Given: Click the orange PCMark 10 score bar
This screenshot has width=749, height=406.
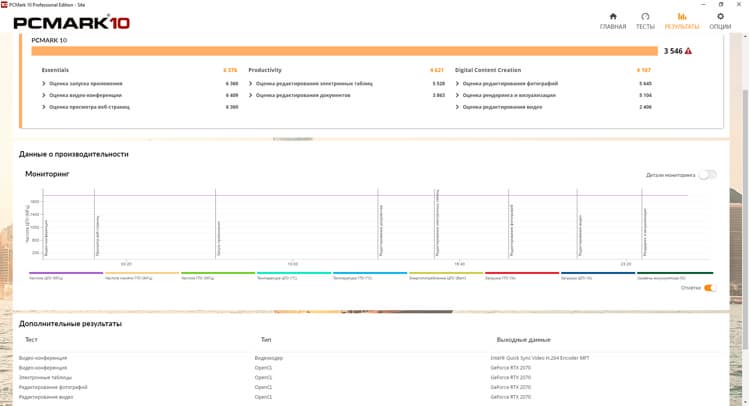Looking at the screenshot, I should [x=344, y=51].
